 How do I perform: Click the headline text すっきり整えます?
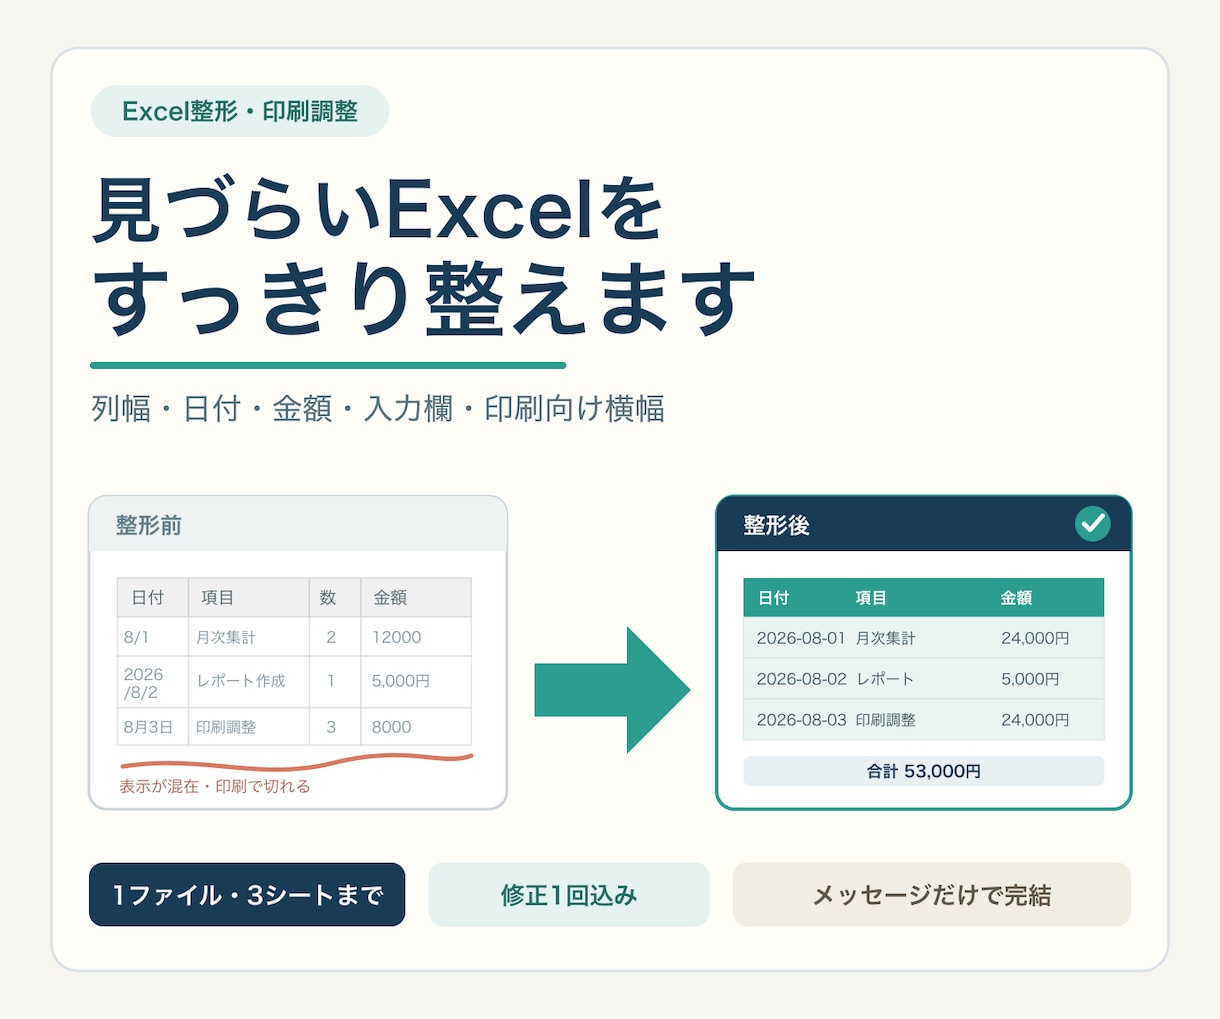(x=424, y=298)
